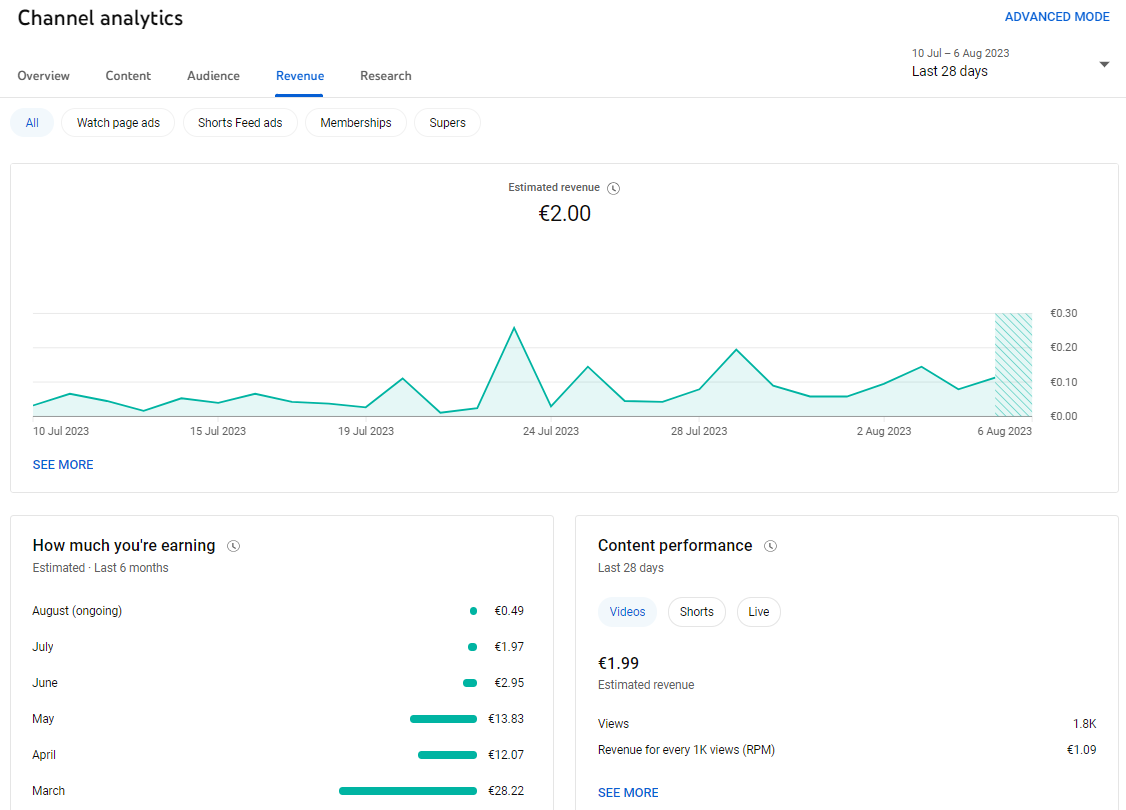Toggle the Memberships filter chip
This screenshot has height=810, width=1126.
[x=356, y=123]
